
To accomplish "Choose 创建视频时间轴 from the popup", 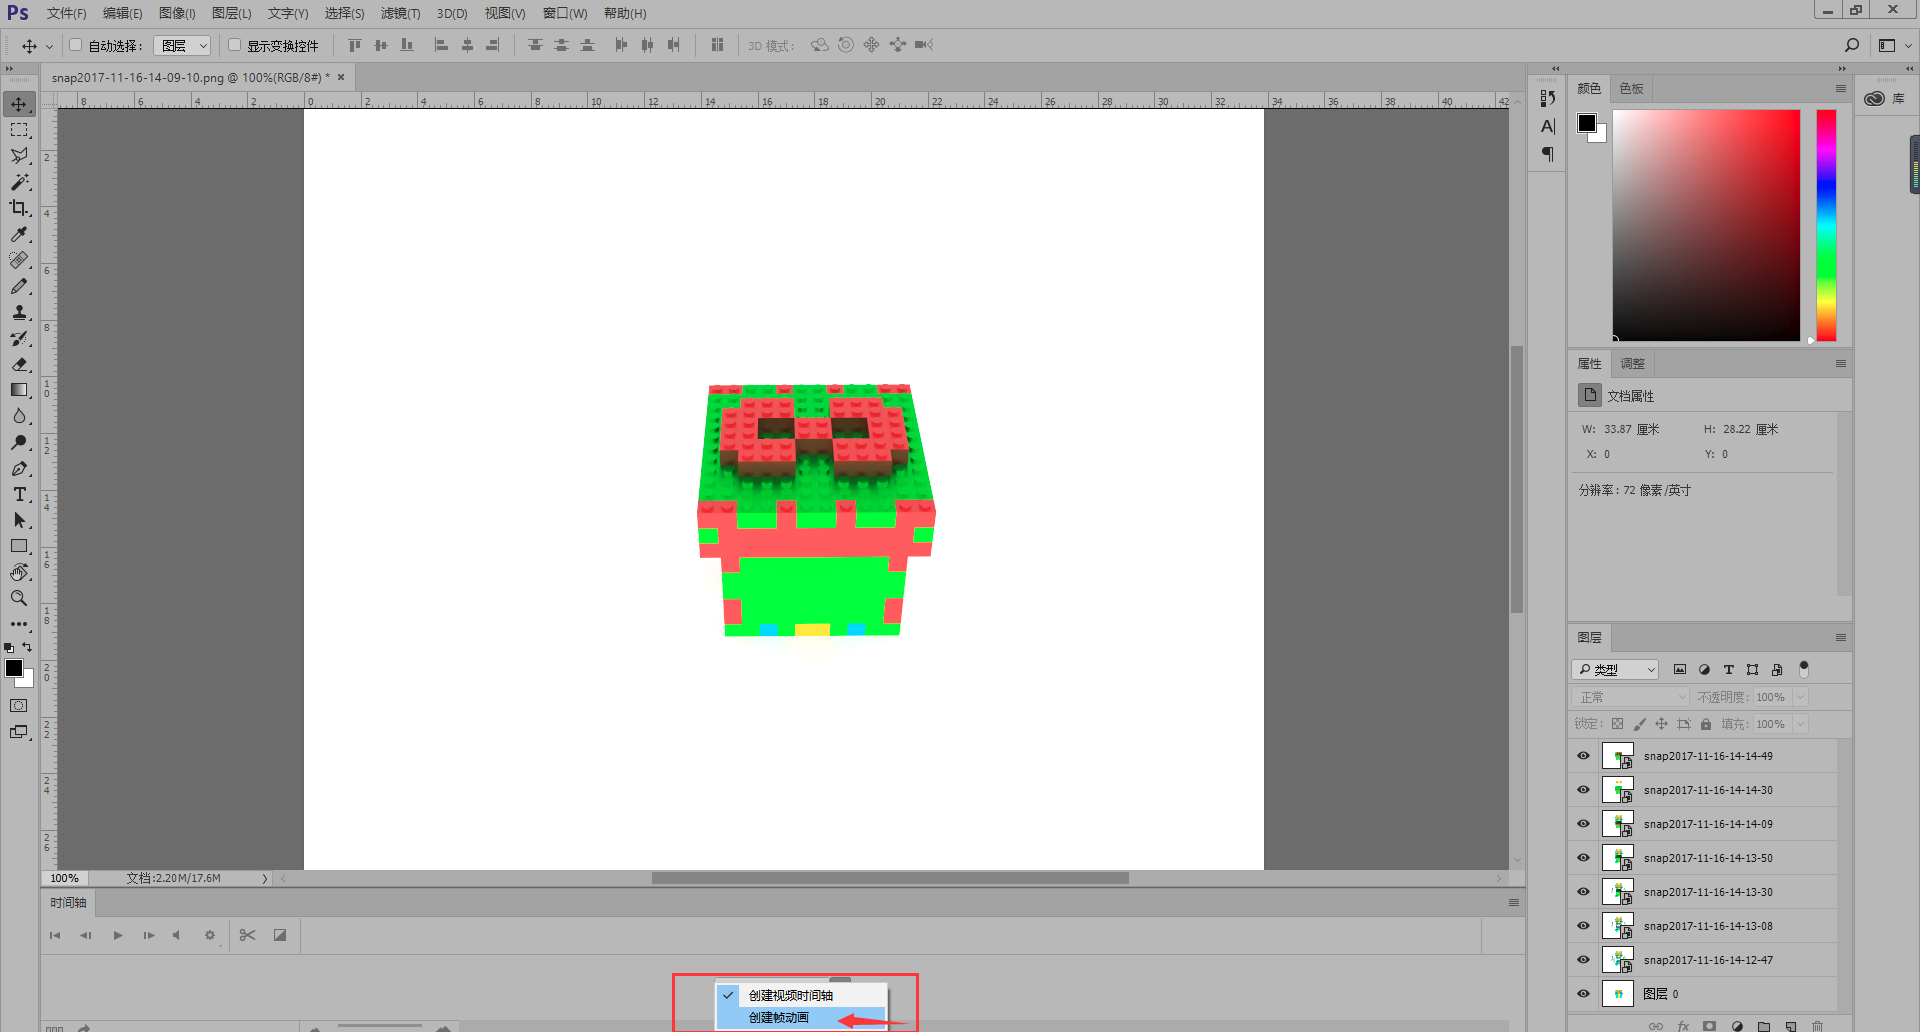I will 801,996.
